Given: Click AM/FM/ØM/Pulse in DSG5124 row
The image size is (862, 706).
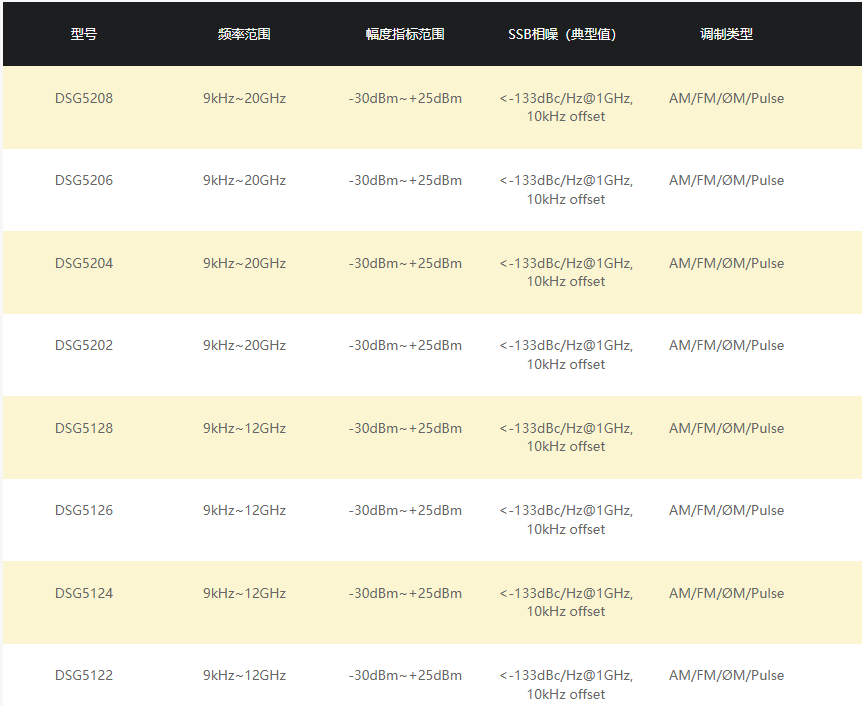Looking at the screenshot, I should [x=726, y=593].
